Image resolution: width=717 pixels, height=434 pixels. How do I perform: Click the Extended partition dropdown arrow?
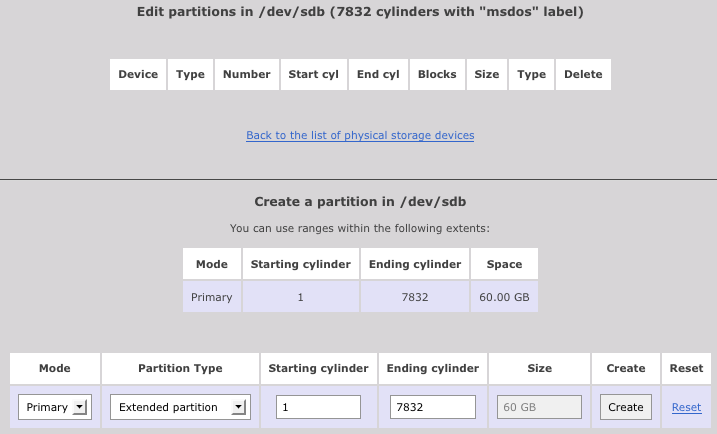[x=238, y=407]
